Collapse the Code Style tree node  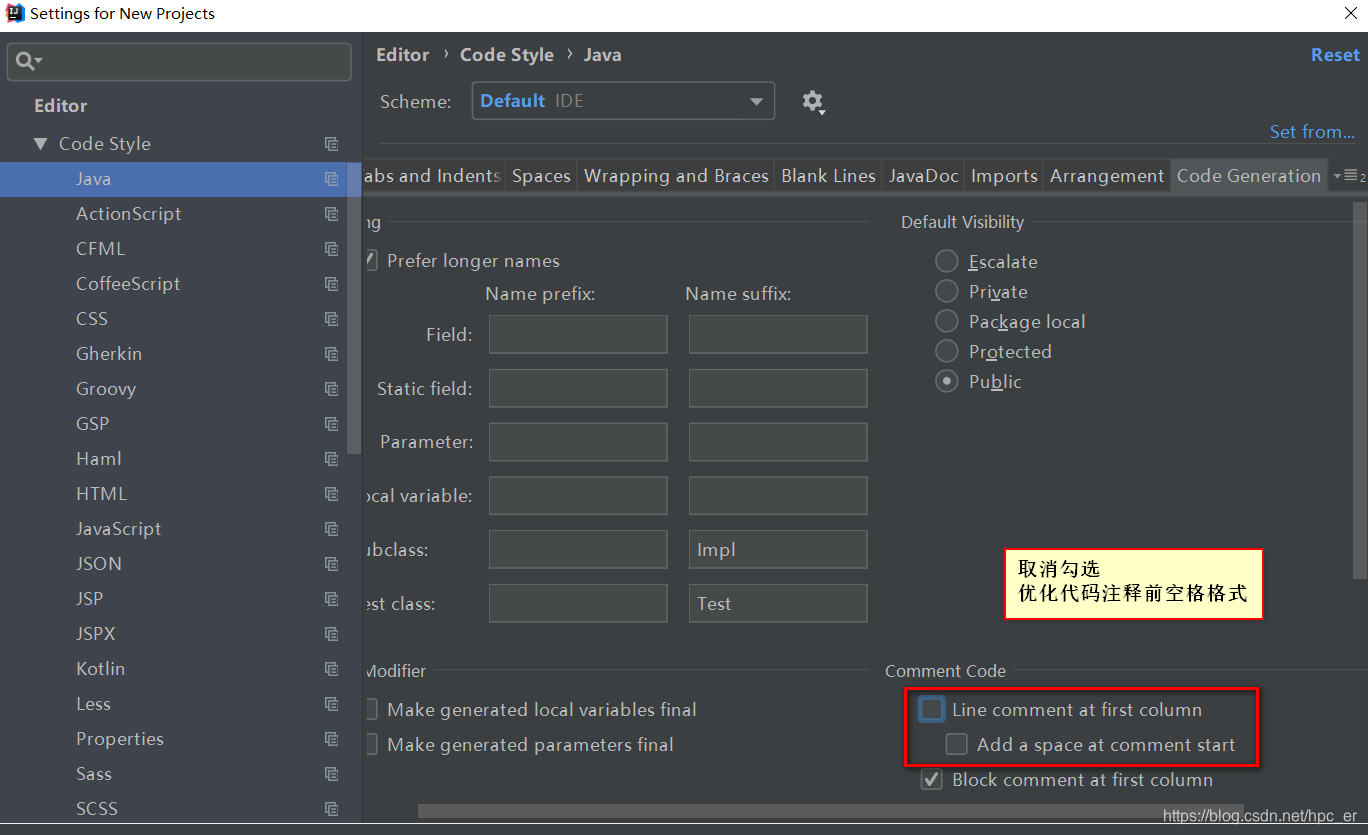coord(40,144)
